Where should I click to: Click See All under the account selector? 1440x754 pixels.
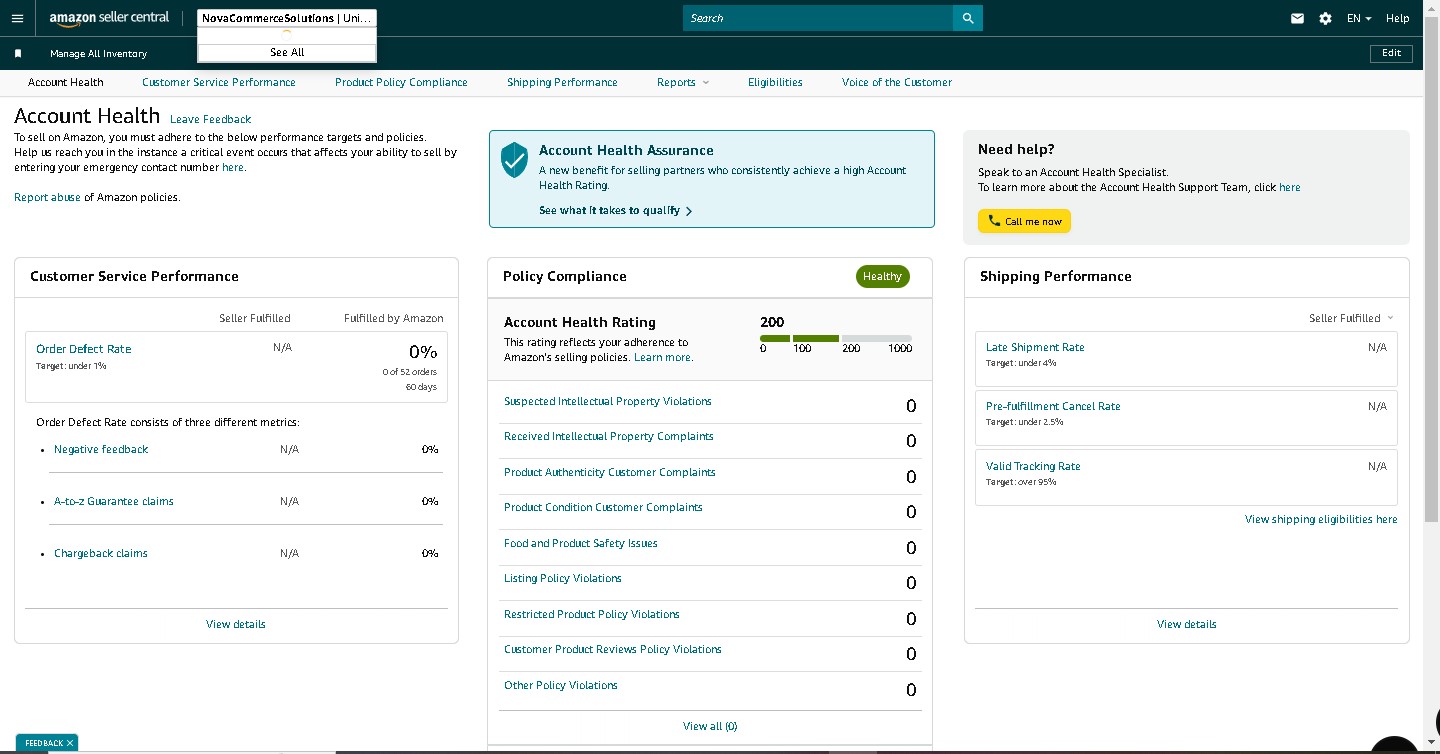click(287, 52)
